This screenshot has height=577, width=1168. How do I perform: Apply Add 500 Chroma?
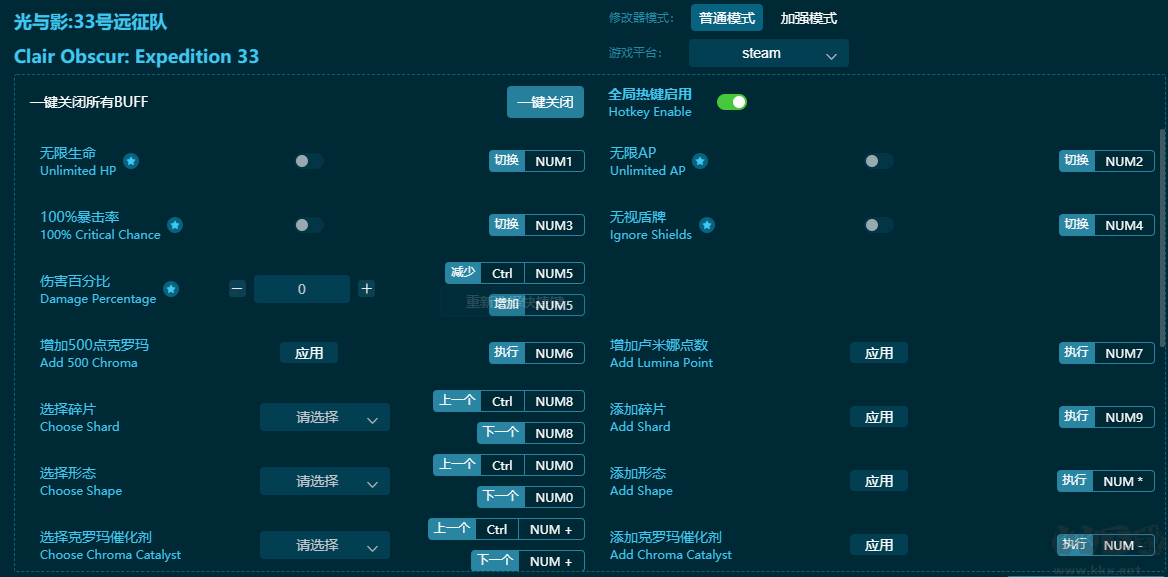click(x=309, y=353)
